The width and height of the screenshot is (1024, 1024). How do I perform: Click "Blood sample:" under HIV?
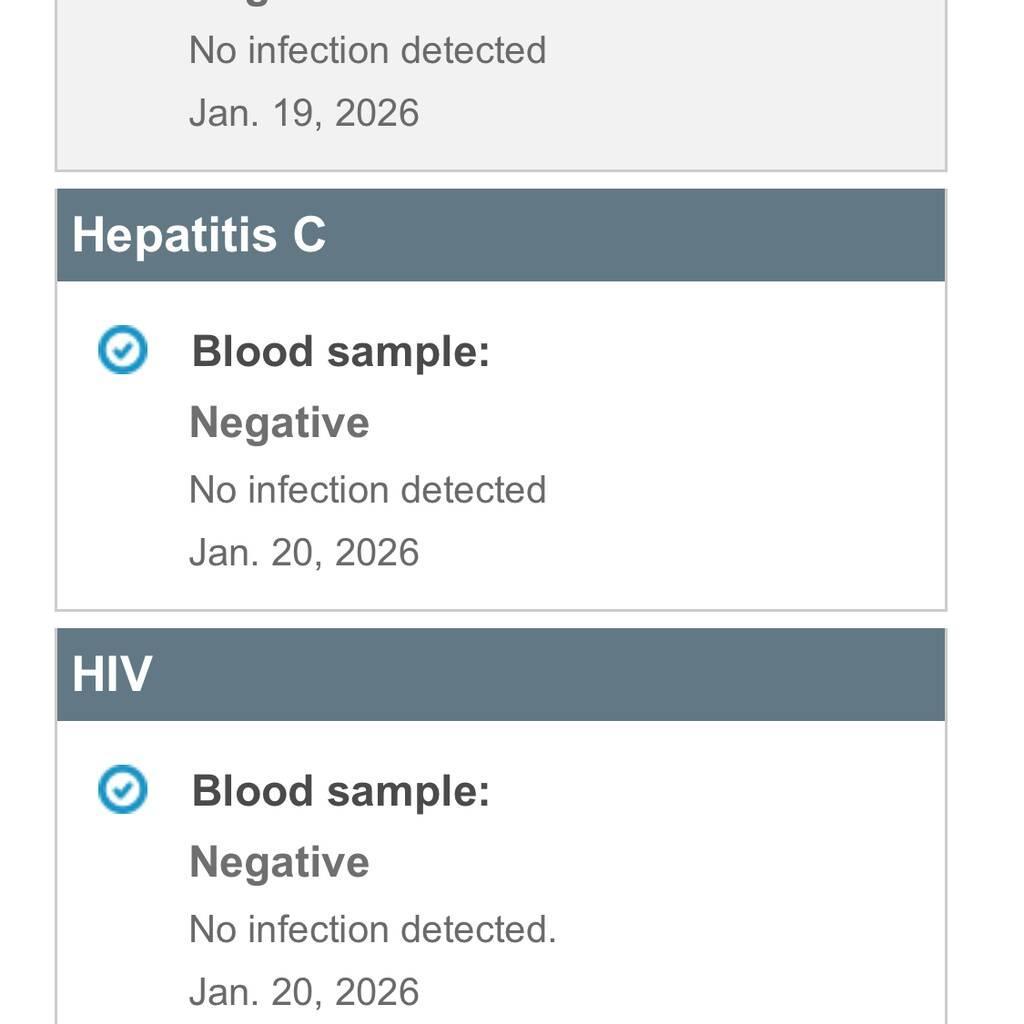tap(341, 791)
